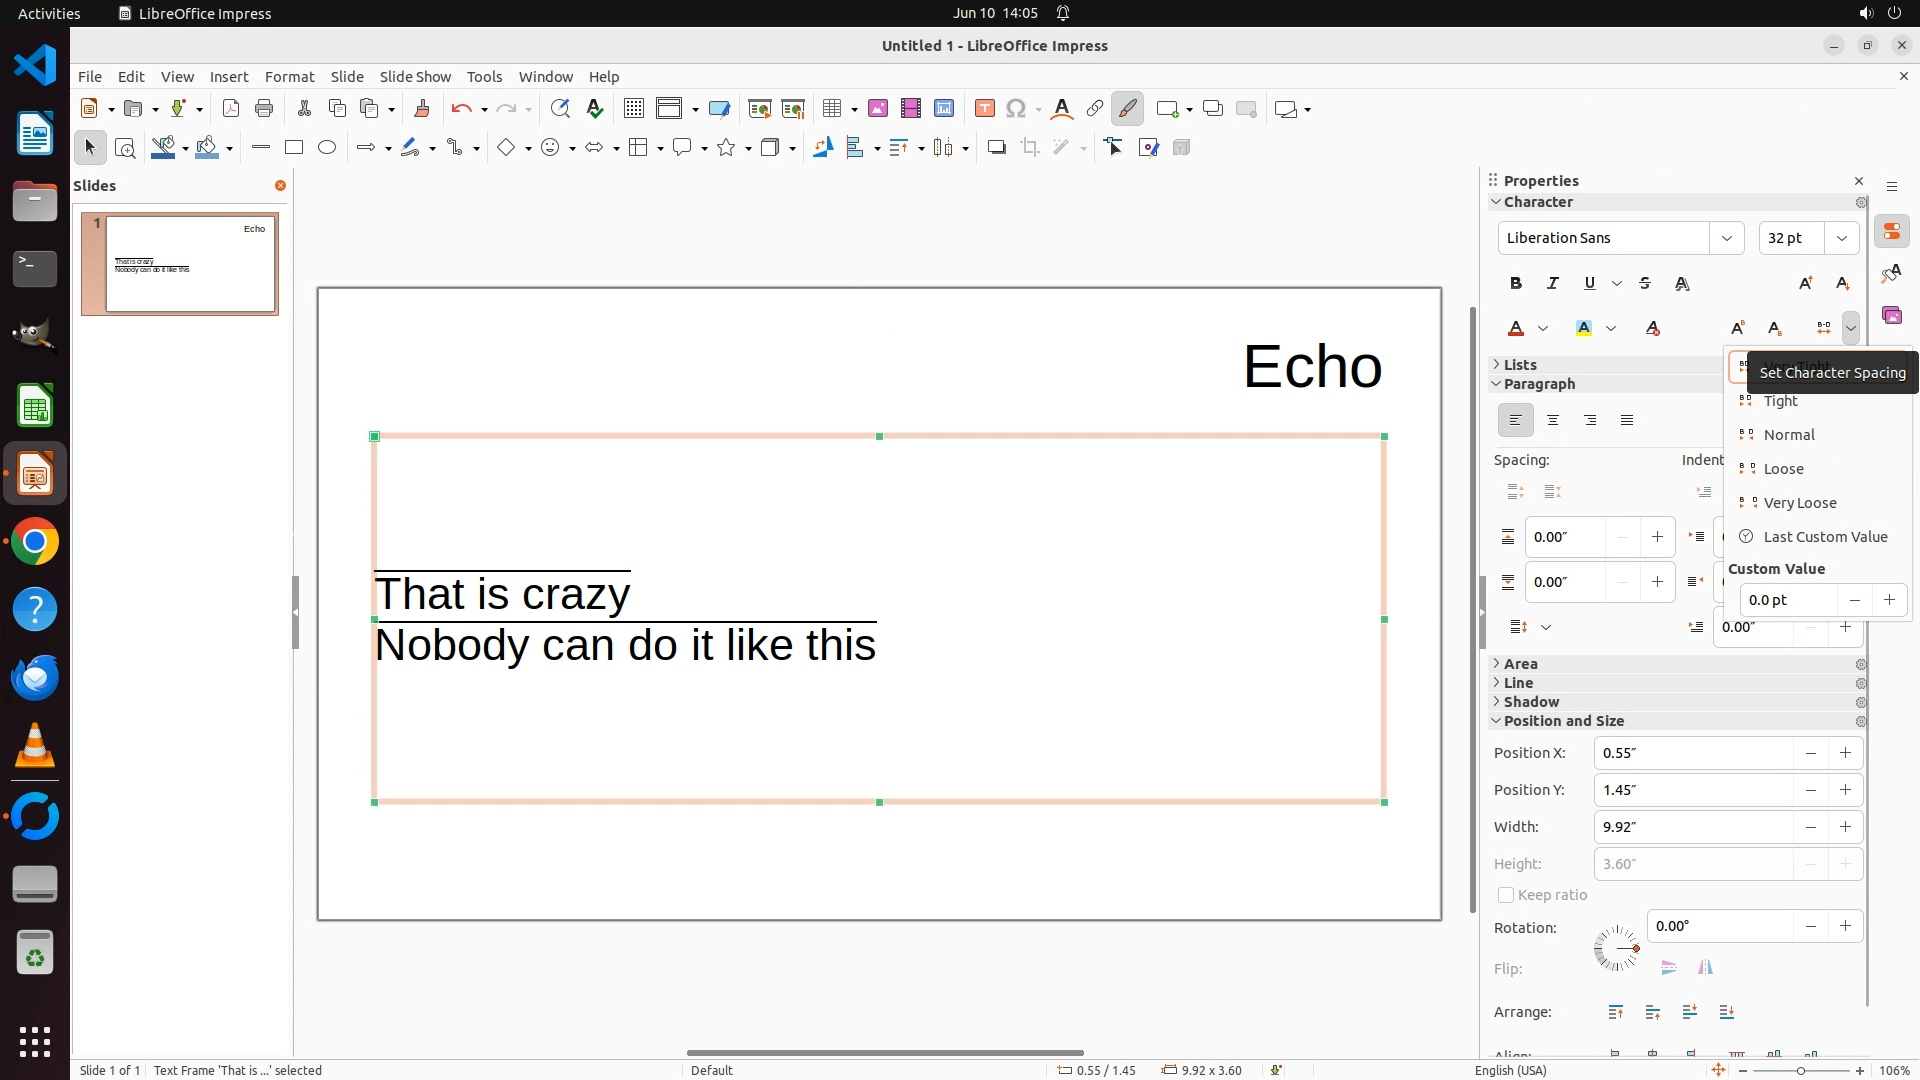Enable the Keep ratio checkbox
Screen dimensions: 1920x1080
pyautogui.click(x=1506, y=895)
